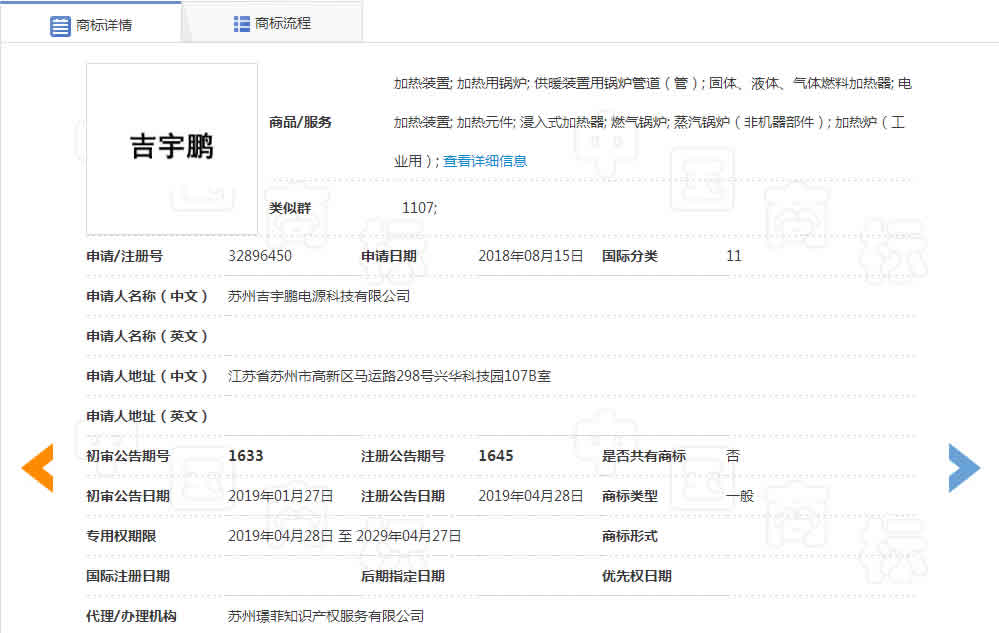The height and width of the screenshot is (633, 999).
Task: Switch to the 商标流程 tab
Action: 282,23
